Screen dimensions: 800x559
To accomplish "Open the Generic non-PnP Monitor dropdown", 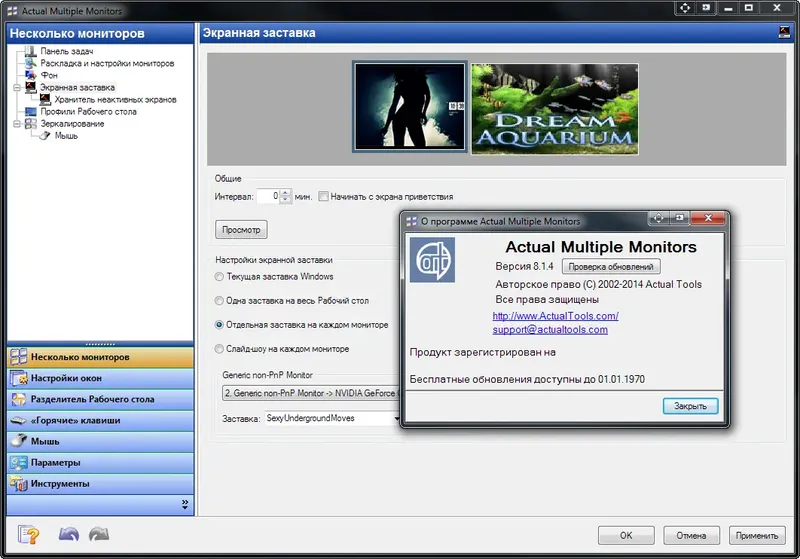I will [312, 393].
